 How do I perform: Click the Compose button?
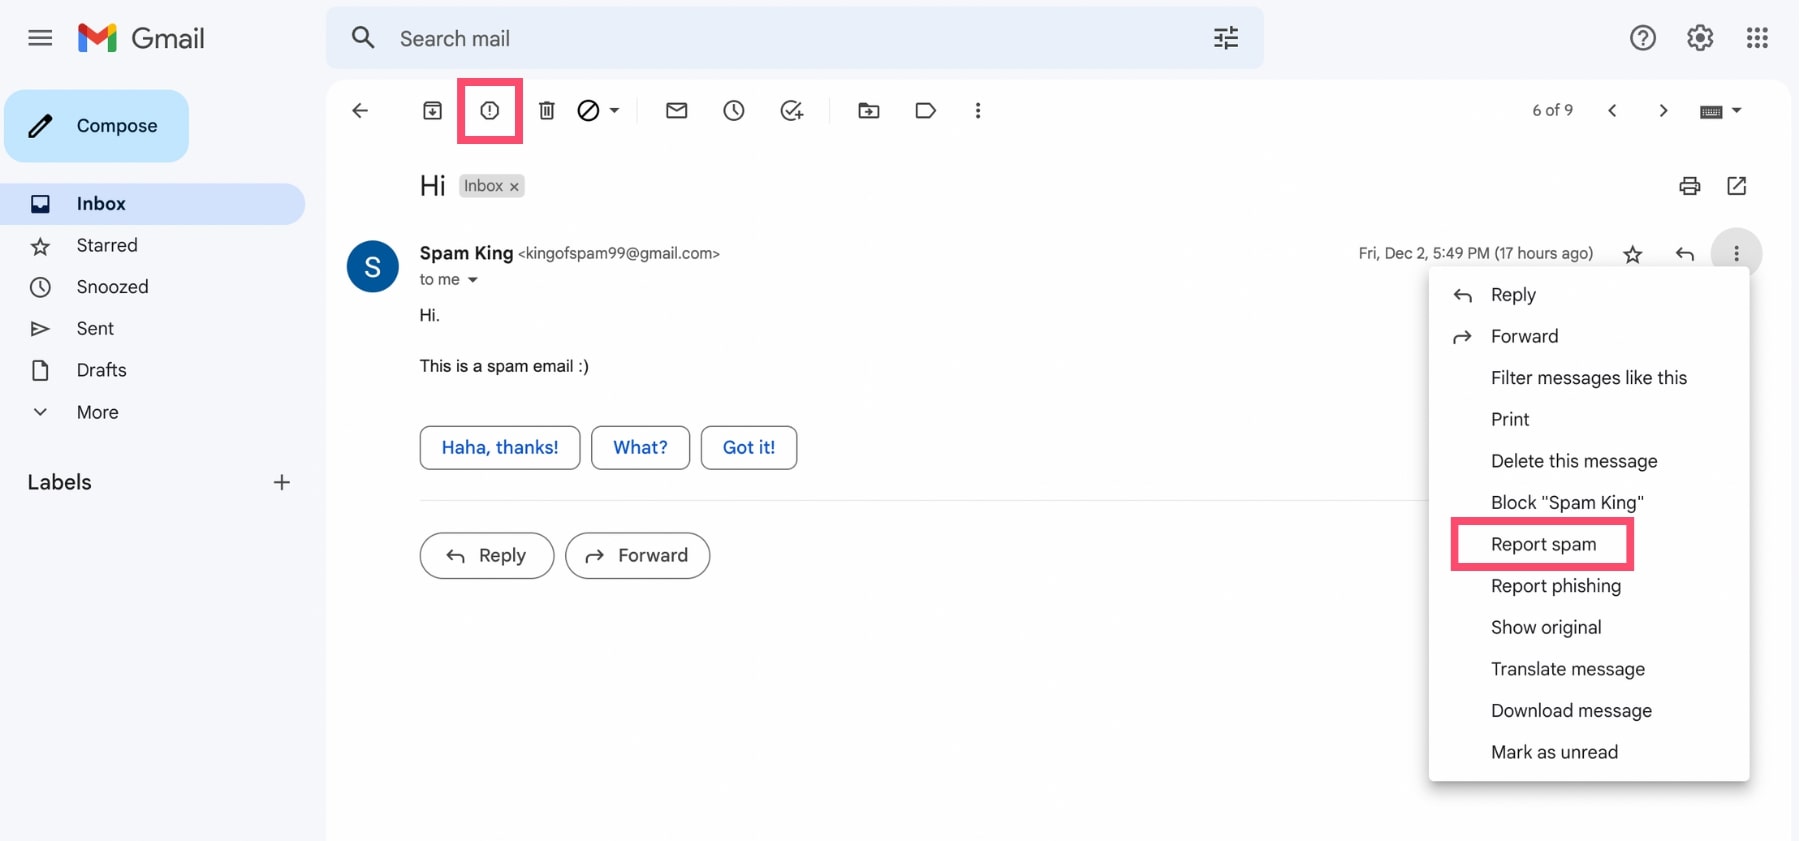(x=97, y=126)
